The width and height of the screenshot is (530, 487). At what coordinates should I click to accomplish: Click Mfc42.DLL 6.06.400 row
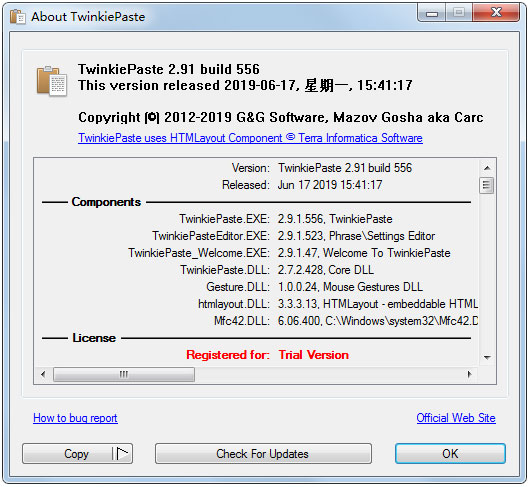pyautogui.click(x=346, y=321)
